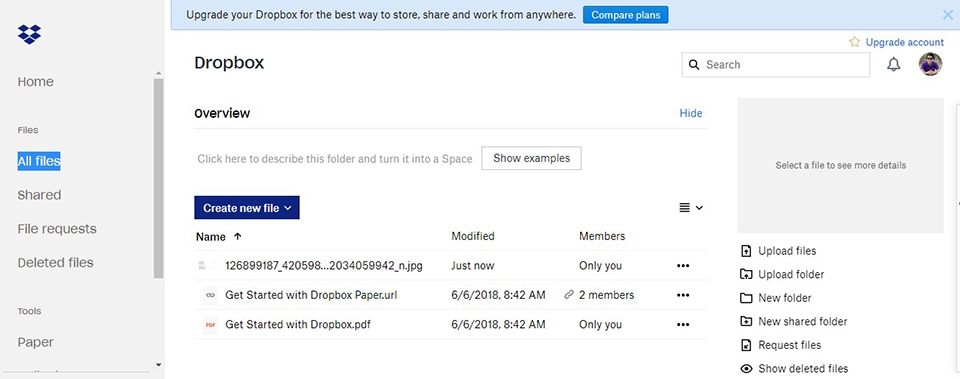
Task: Click the New folder icon
Action: [746, 298]
